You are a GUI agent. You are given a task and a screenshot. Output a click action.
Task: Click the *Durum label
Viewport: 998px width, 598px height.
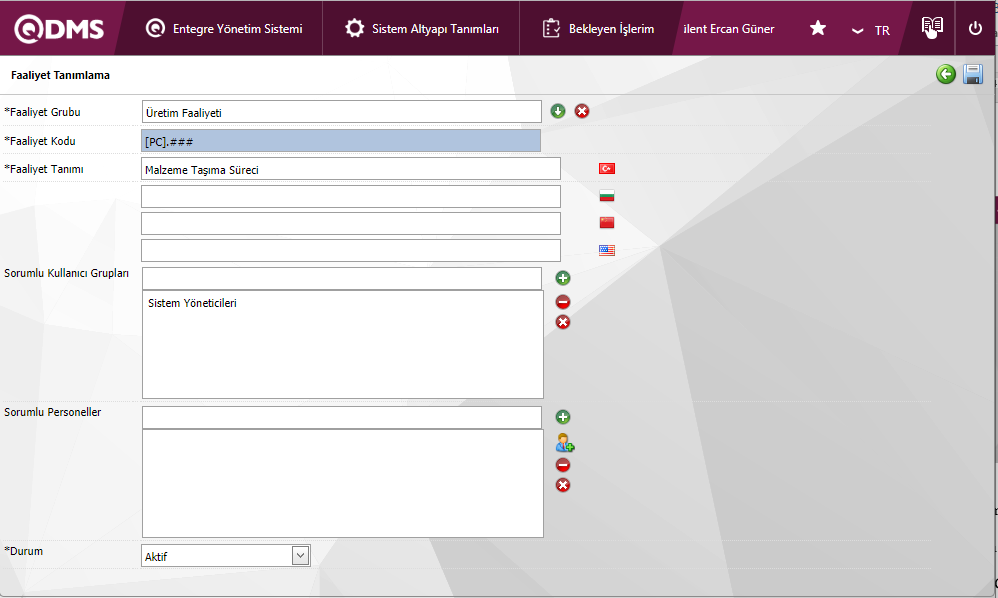tap(24, 551)
